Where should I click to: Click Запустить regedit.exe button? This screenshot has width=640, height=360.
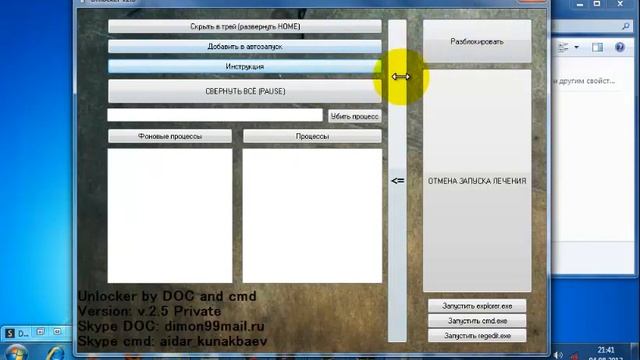click(477, 336)
